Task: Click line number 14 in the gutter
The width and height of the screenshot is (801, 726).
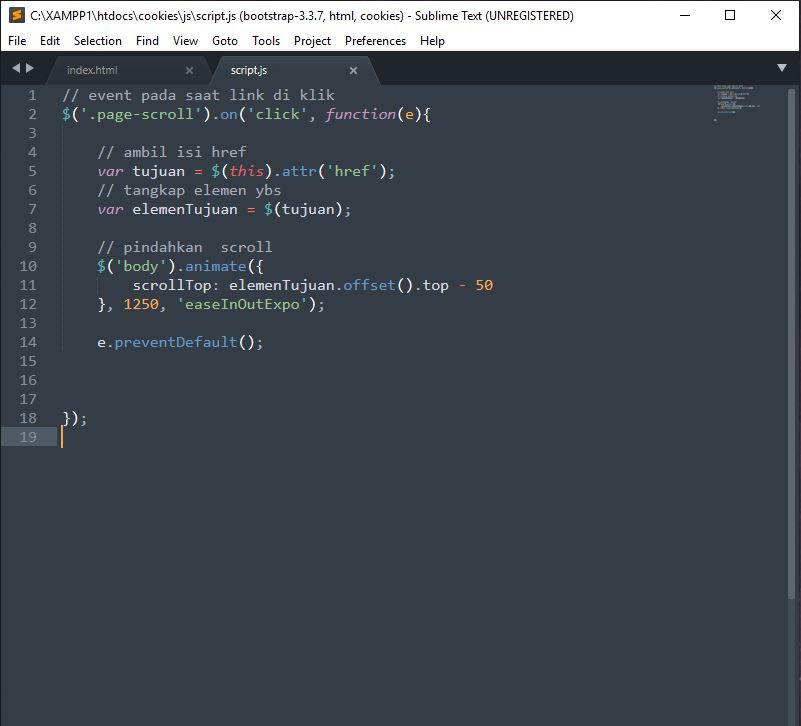Action: 28,342
